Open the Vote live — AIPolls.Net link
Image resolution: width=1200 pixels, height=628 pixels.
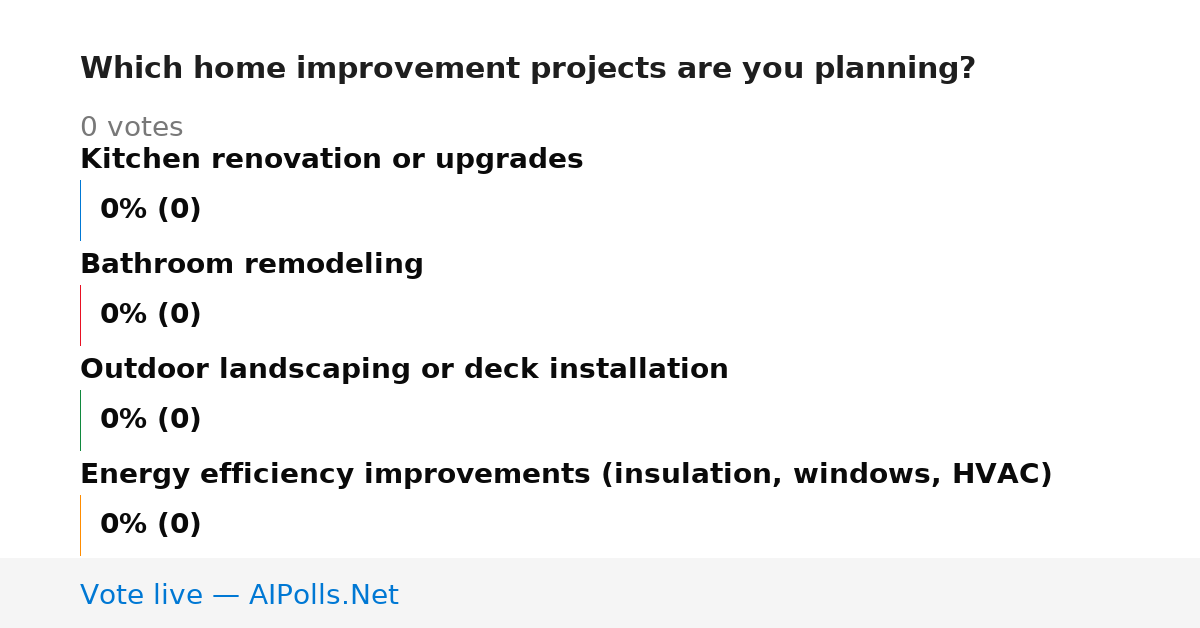click(x=239, y=595)
